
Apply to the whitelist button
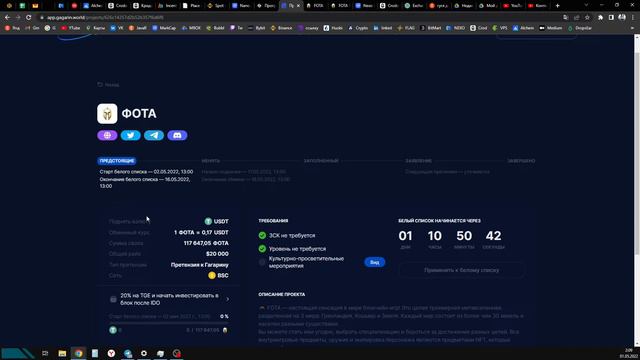[x=461, y=270]
